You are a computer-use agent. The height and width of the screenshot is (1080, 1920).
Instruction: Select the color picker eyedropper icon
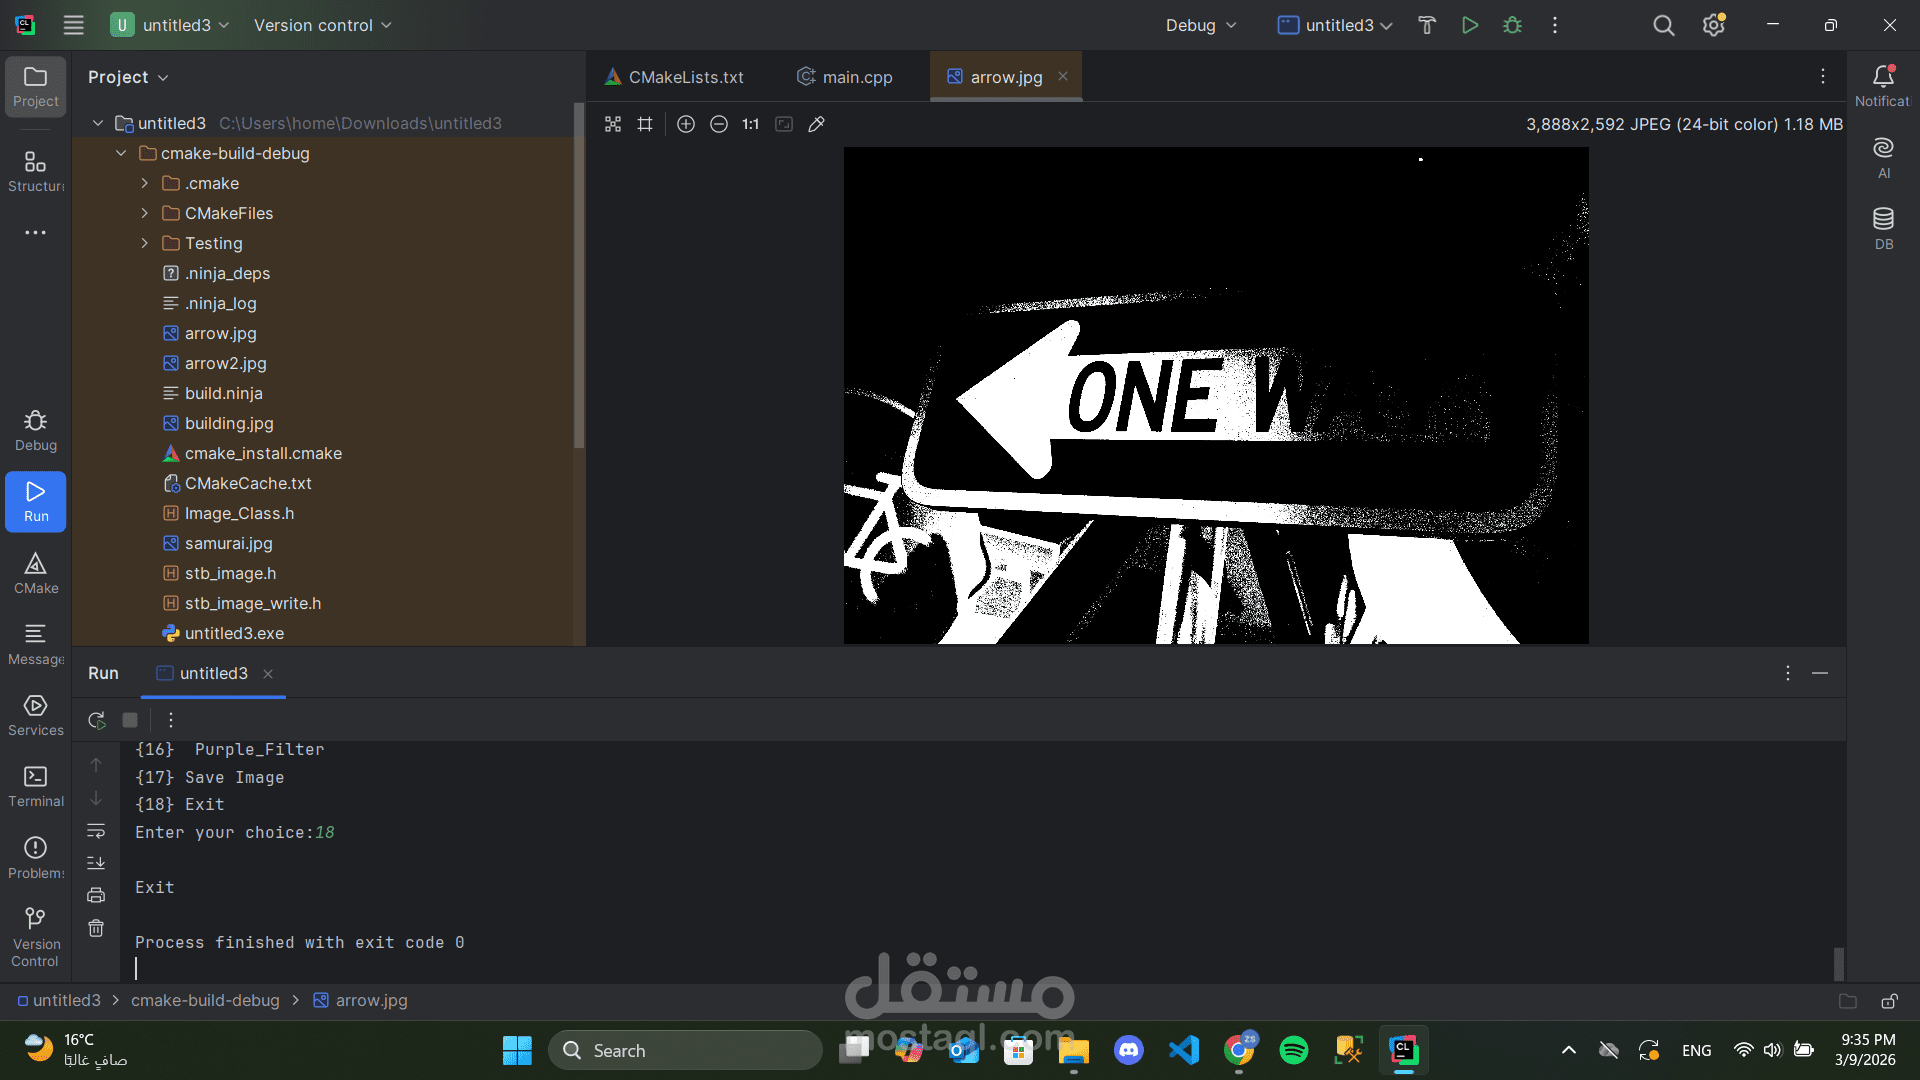[x=816, y=124]
